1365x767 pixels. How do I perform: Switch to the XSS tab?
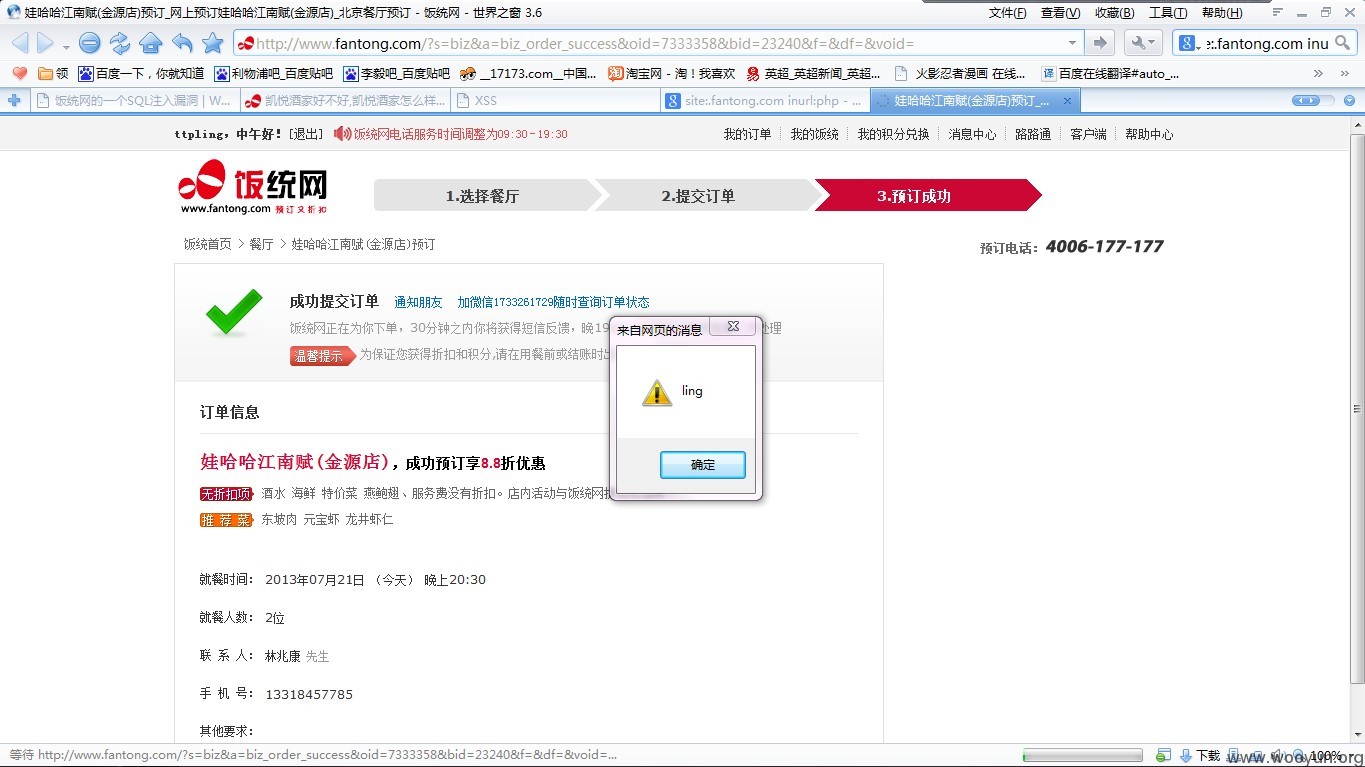(x=555, y=101)
